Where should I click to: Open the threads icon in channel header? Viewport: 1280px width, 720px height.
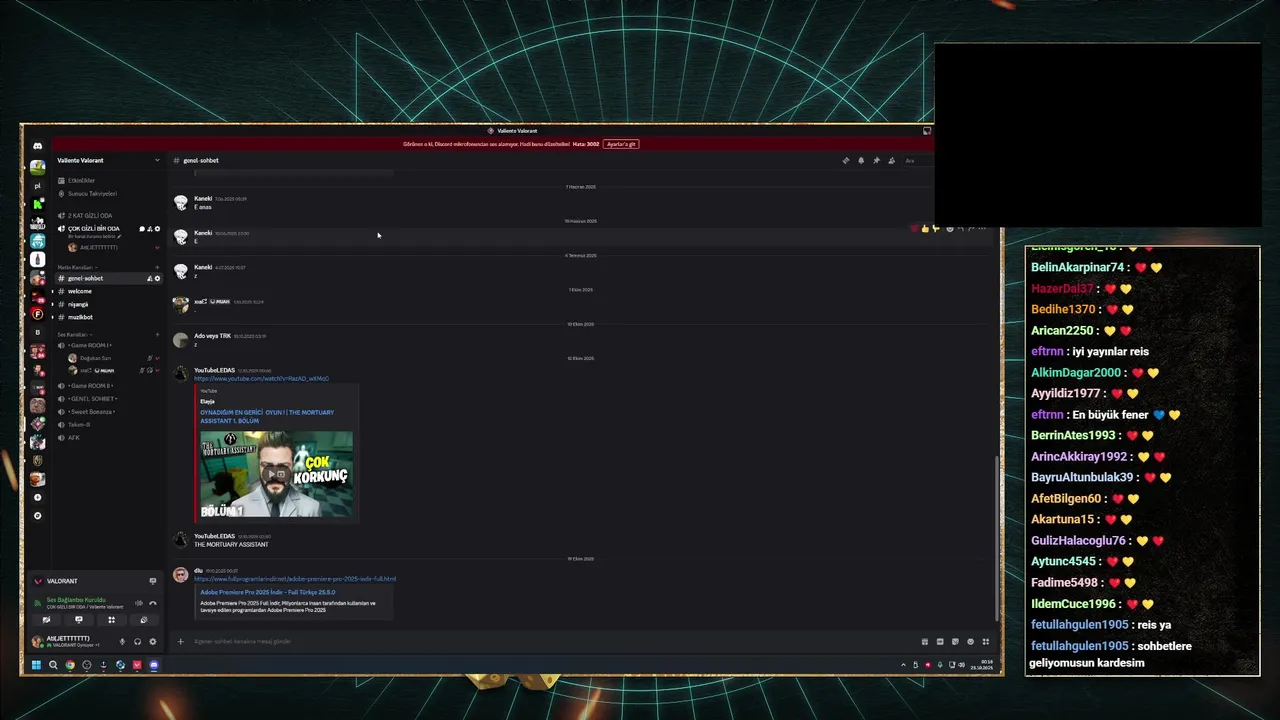(845, 160)
